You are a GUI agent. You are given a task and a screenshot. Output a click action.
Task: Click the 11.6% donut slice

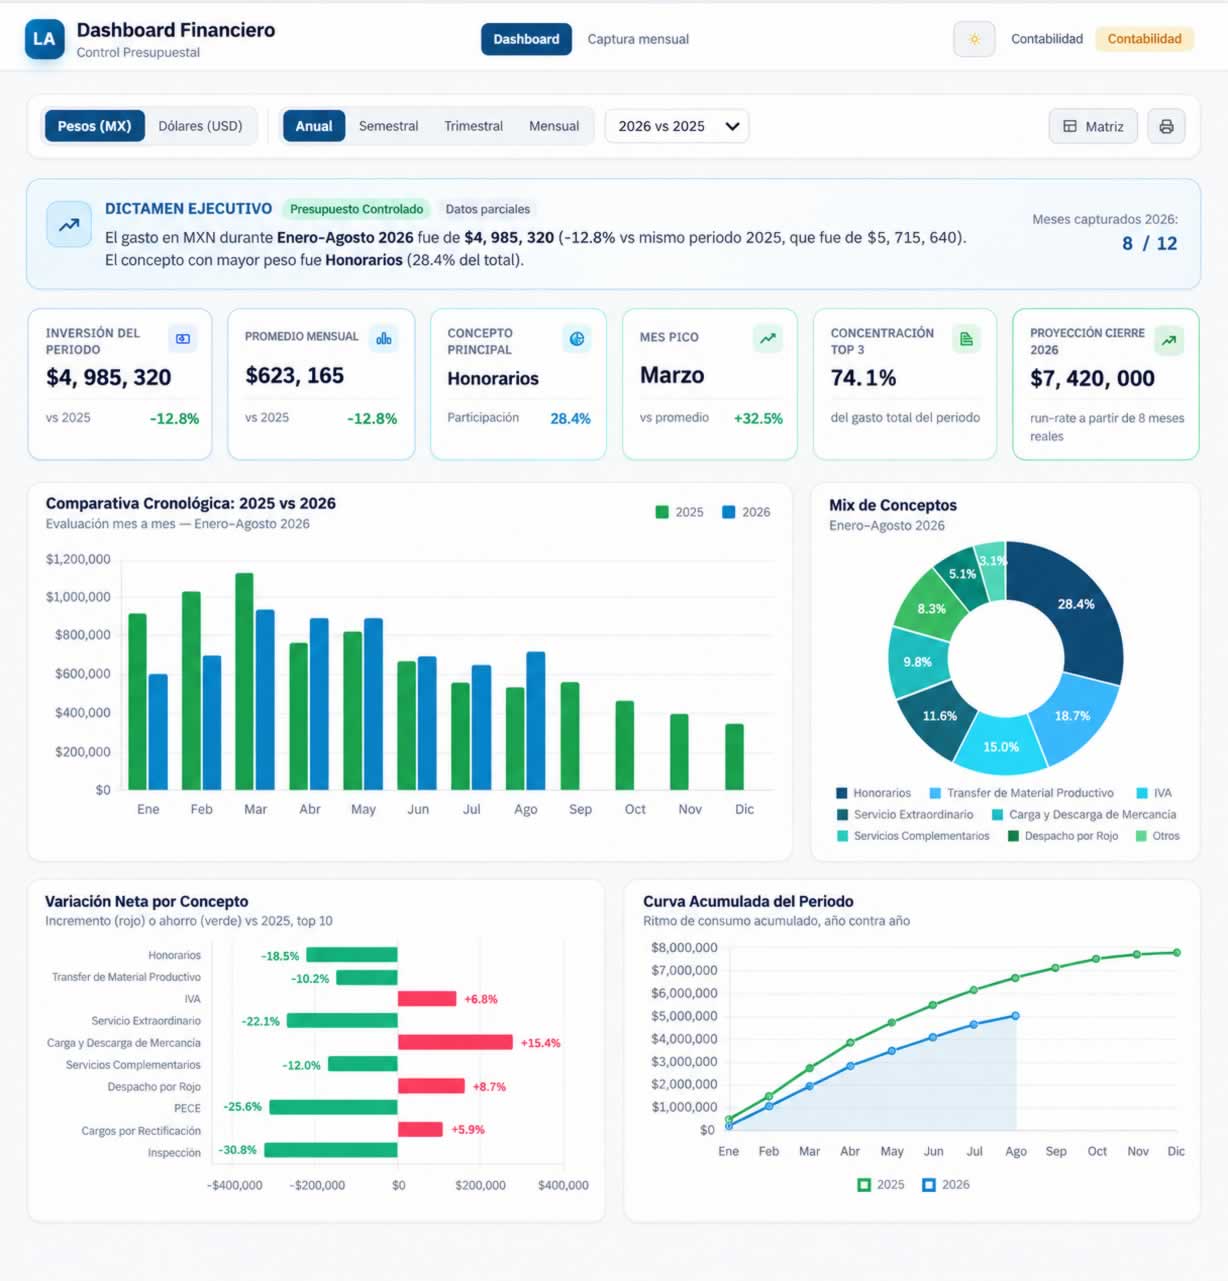(x=938, y=717)
